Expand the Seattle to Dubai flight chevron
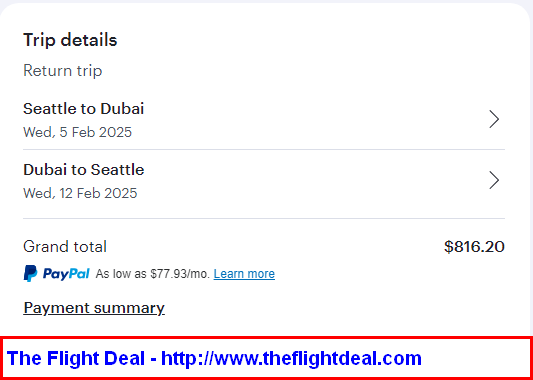This screenshot has height=380, width=533. pos(494,119)
